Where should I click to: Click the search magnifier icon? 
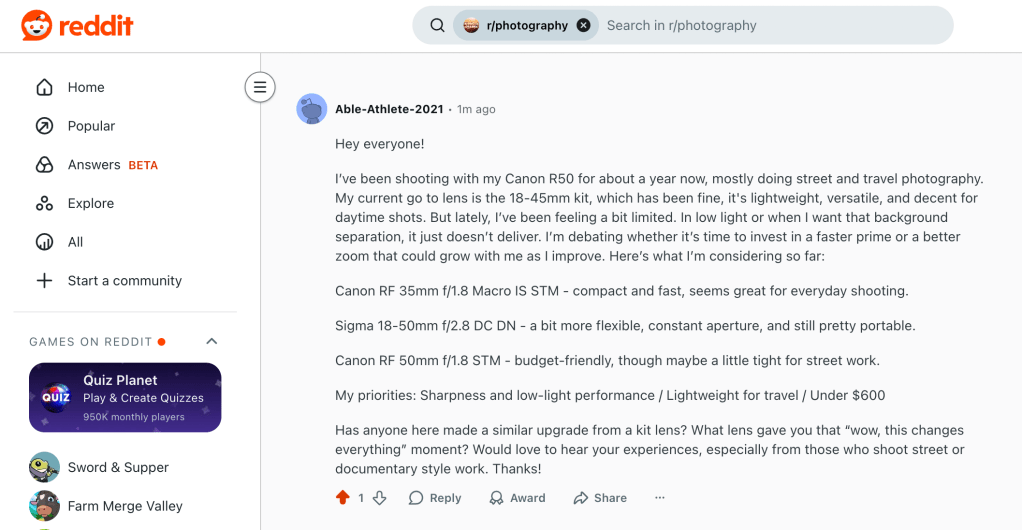pyautogui.click(x=437, y=26)
